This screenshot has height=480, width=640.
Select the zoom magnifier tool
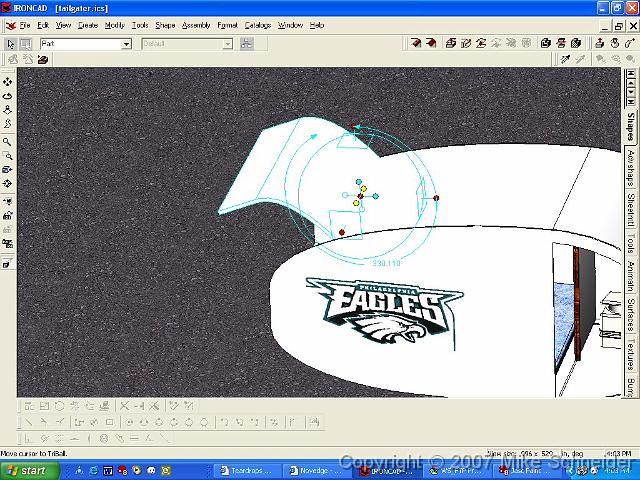pyautogui.click(x=7, y=142)
